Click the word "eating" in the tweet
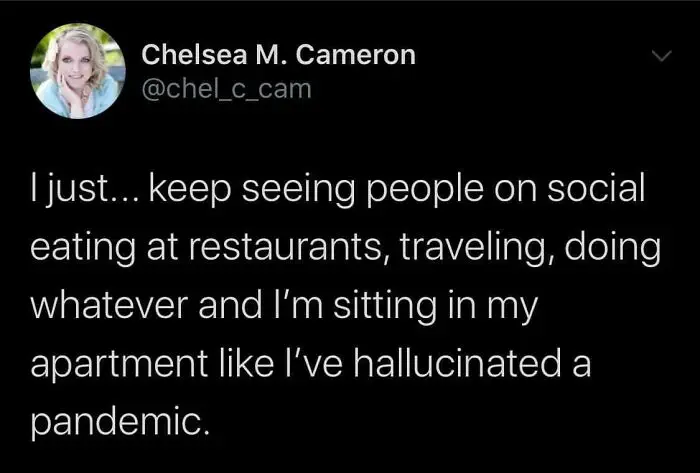 83,249
